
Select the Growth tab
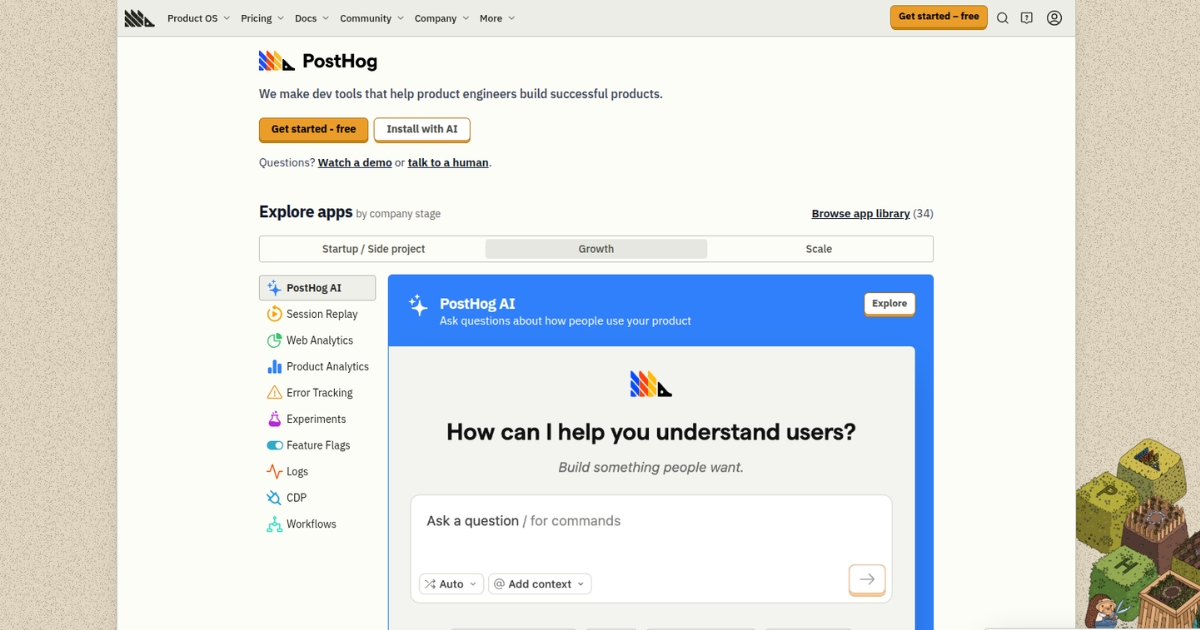pyautogui.click(x=596, y=249)
